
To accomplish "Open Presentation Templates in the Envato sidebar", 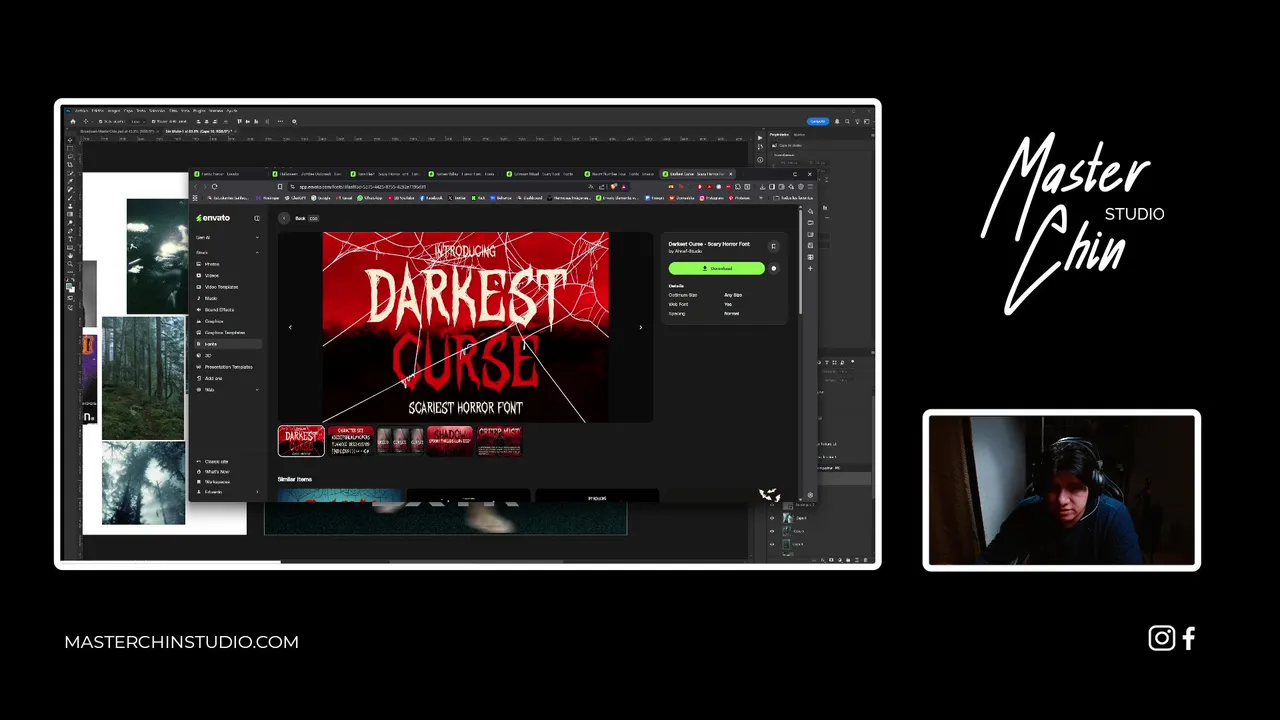I will click(x=228, y=367).
